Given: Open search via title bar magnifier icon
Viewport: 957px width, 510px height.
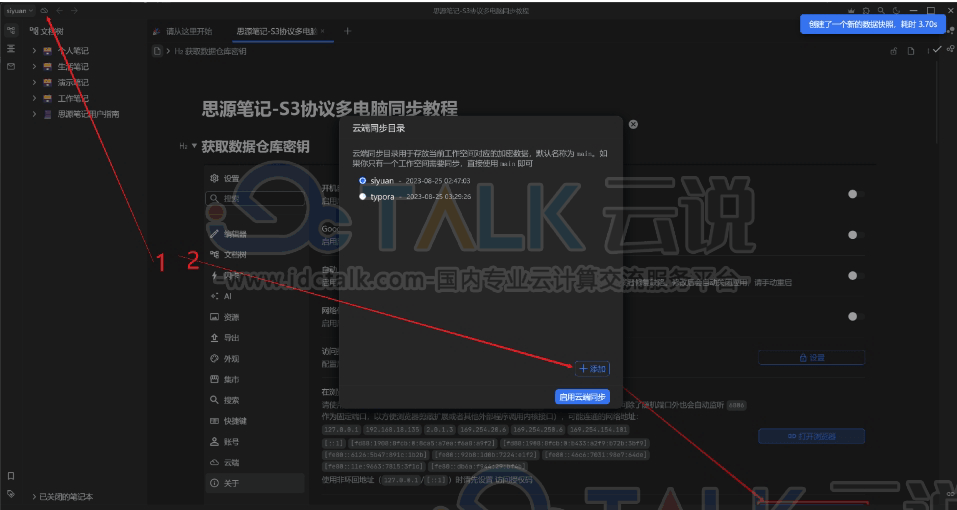Looking at the screenshot, I should tap(881, 11).
